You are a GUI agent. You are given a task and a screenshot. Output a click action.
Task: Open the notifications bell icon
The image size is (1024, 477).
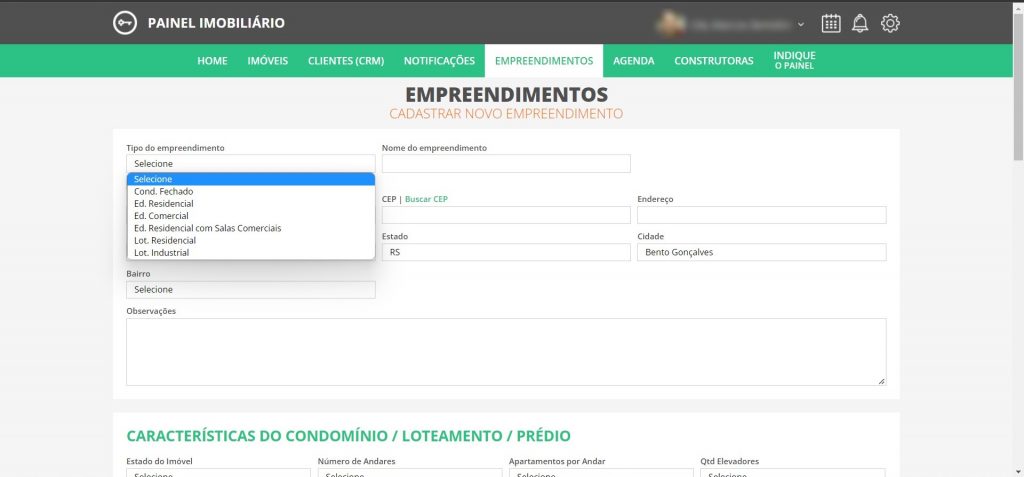(860, 23)
